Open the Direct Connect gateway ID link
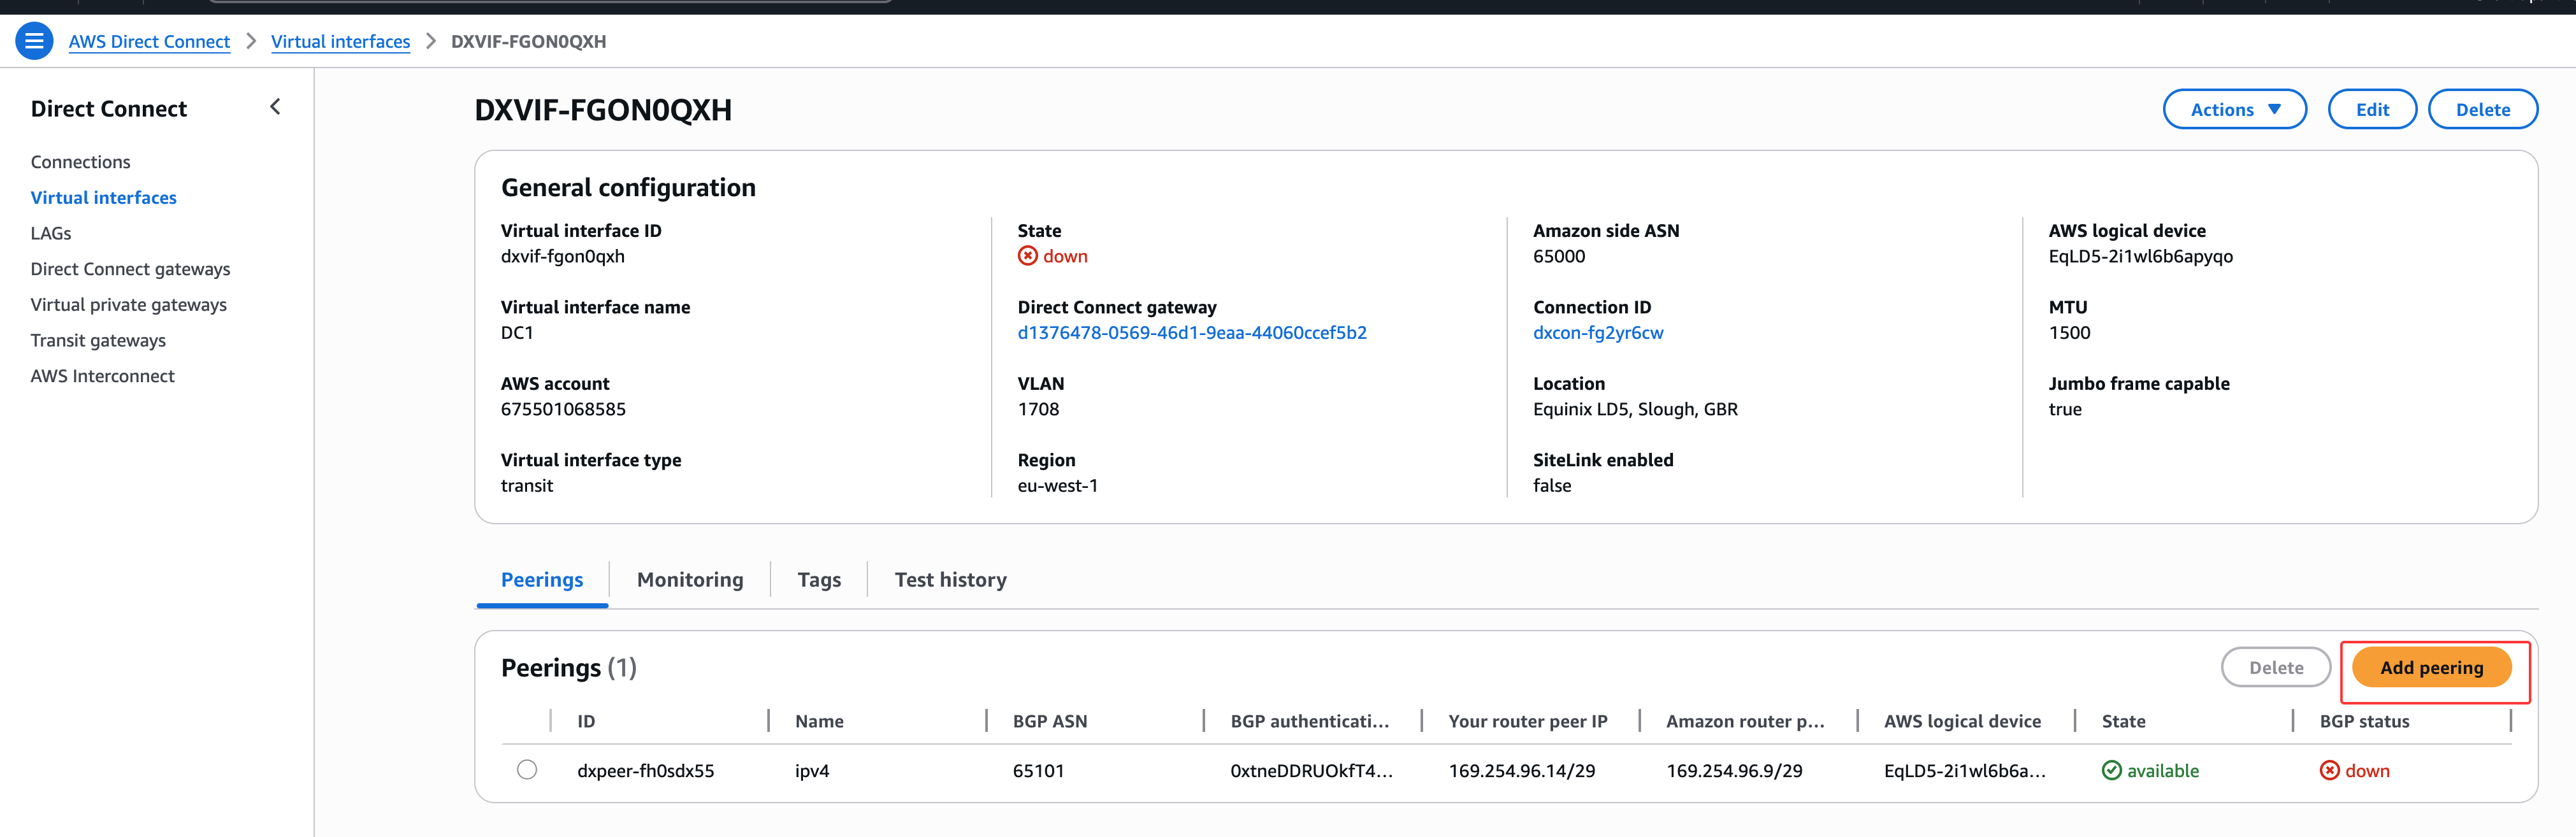This screenshot has width=2576, height=837. (1191, 332)
